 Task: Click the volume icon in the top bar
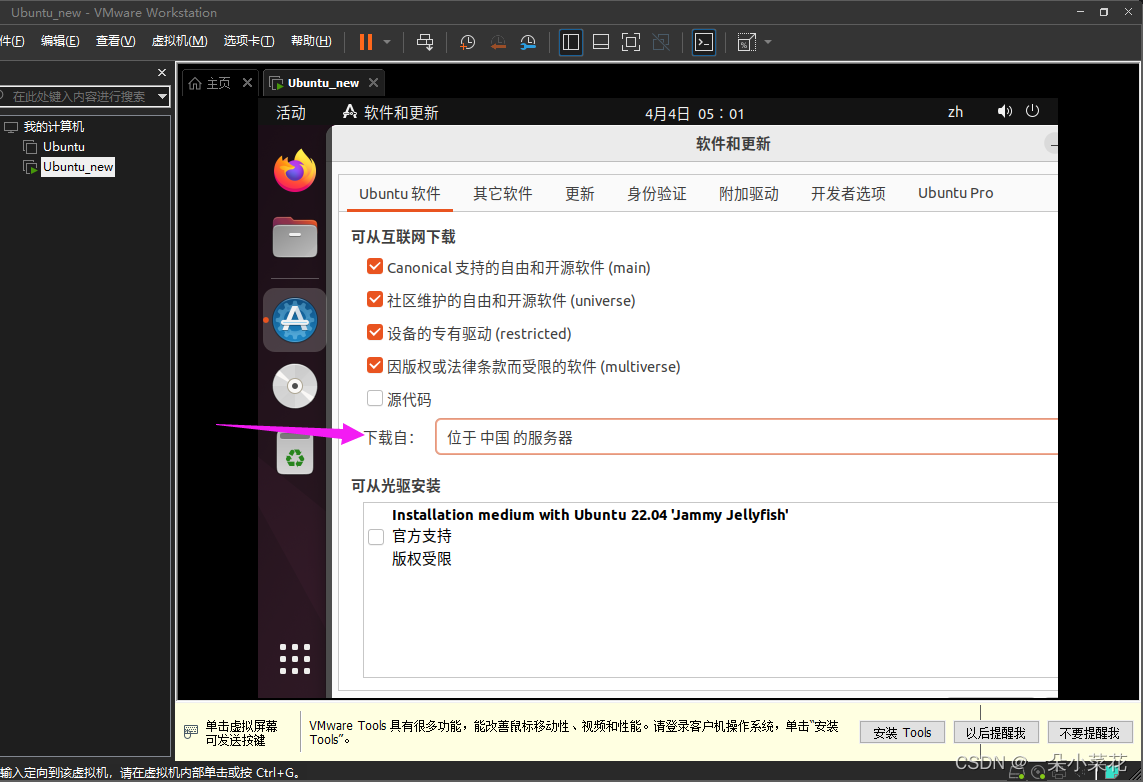click(x=1004, y=111)
